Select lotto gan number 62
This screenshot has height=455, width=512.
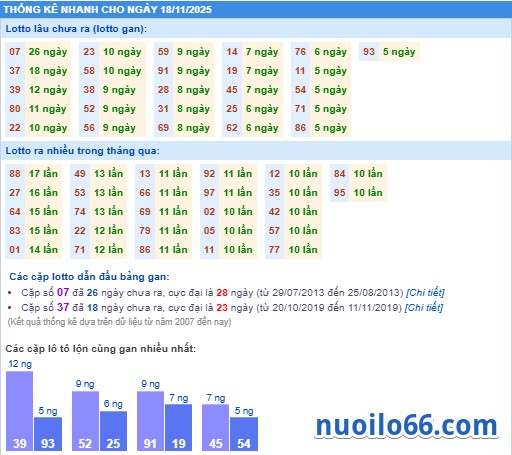pos(232,128)
